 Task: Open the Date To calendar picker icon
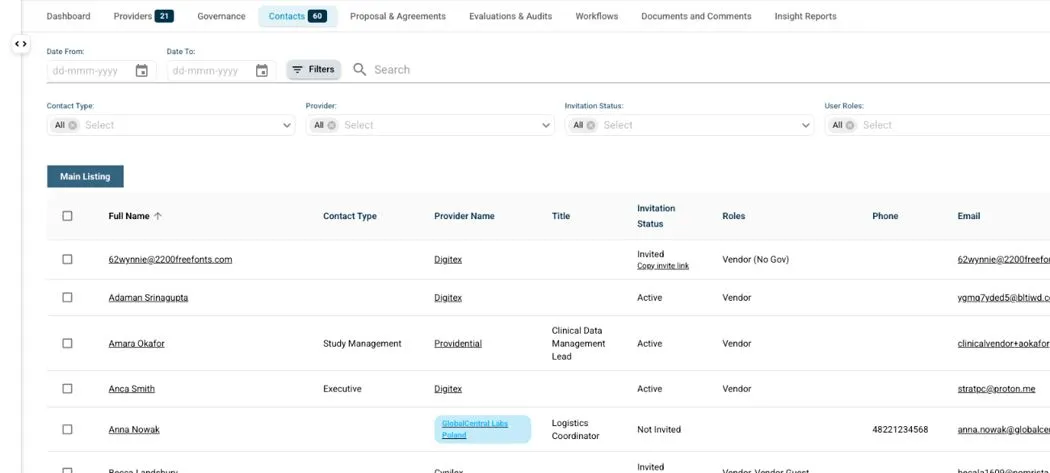click(262, 70)
